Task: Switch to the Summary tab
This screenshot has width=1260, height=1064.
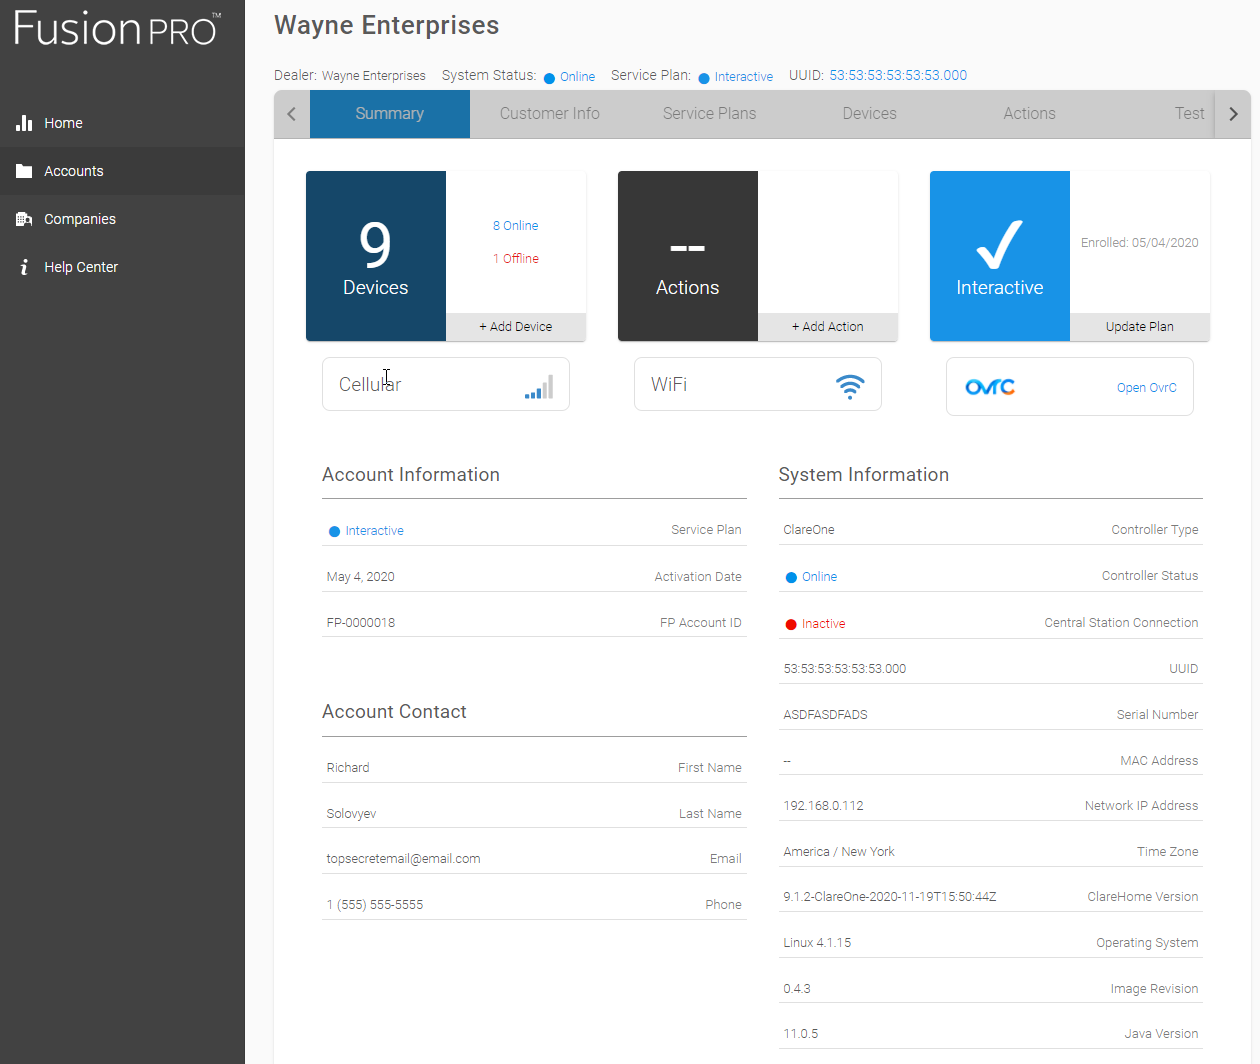Action: pyautogui.click(x=390, y=114)
